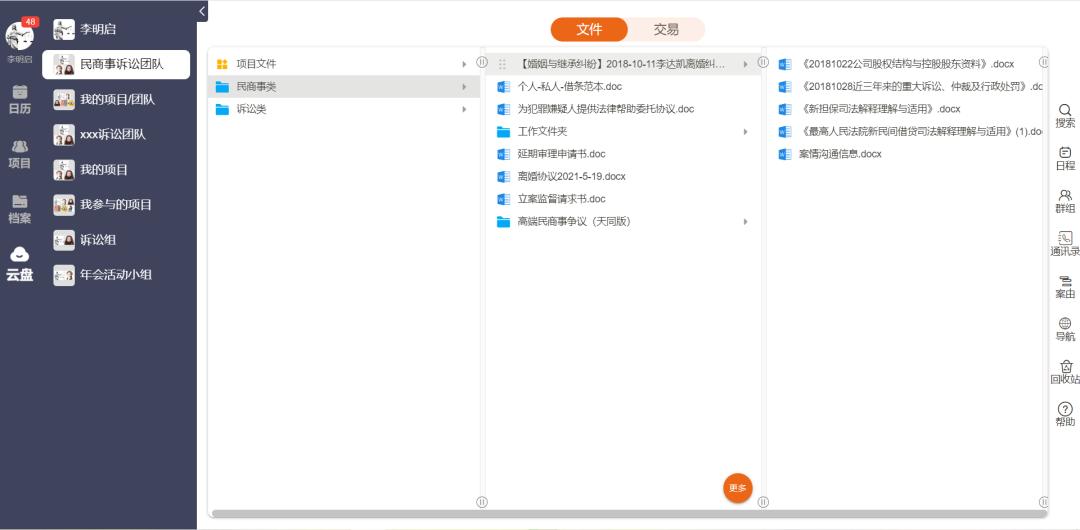The image size is (1080, 530).
Task: Open 延期审理申请书.doc
Action: [561, 154]
